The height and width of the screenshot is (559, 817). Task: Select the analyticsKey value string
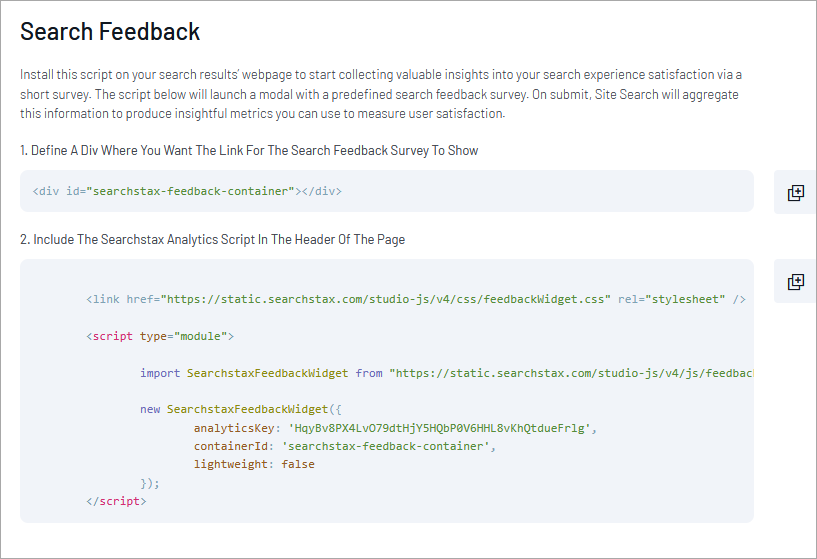[x=439, y=428]
